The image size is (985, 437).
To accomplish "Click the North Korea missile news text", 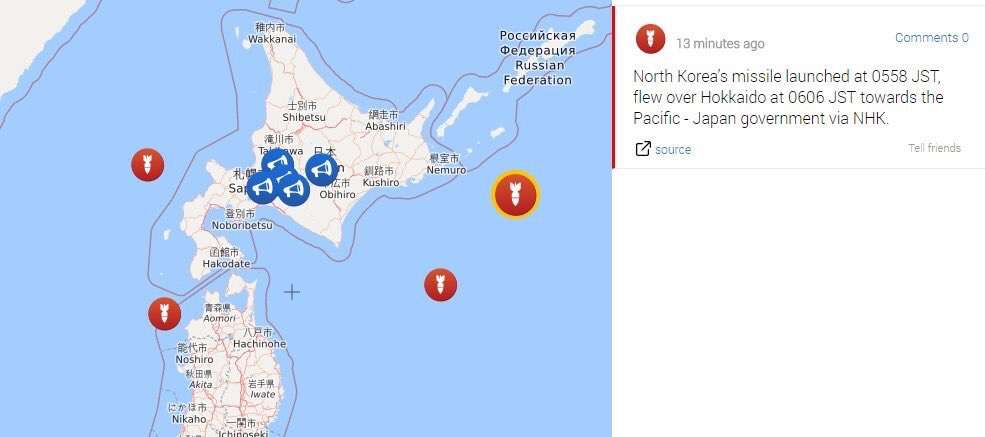I will click(788, 98).
